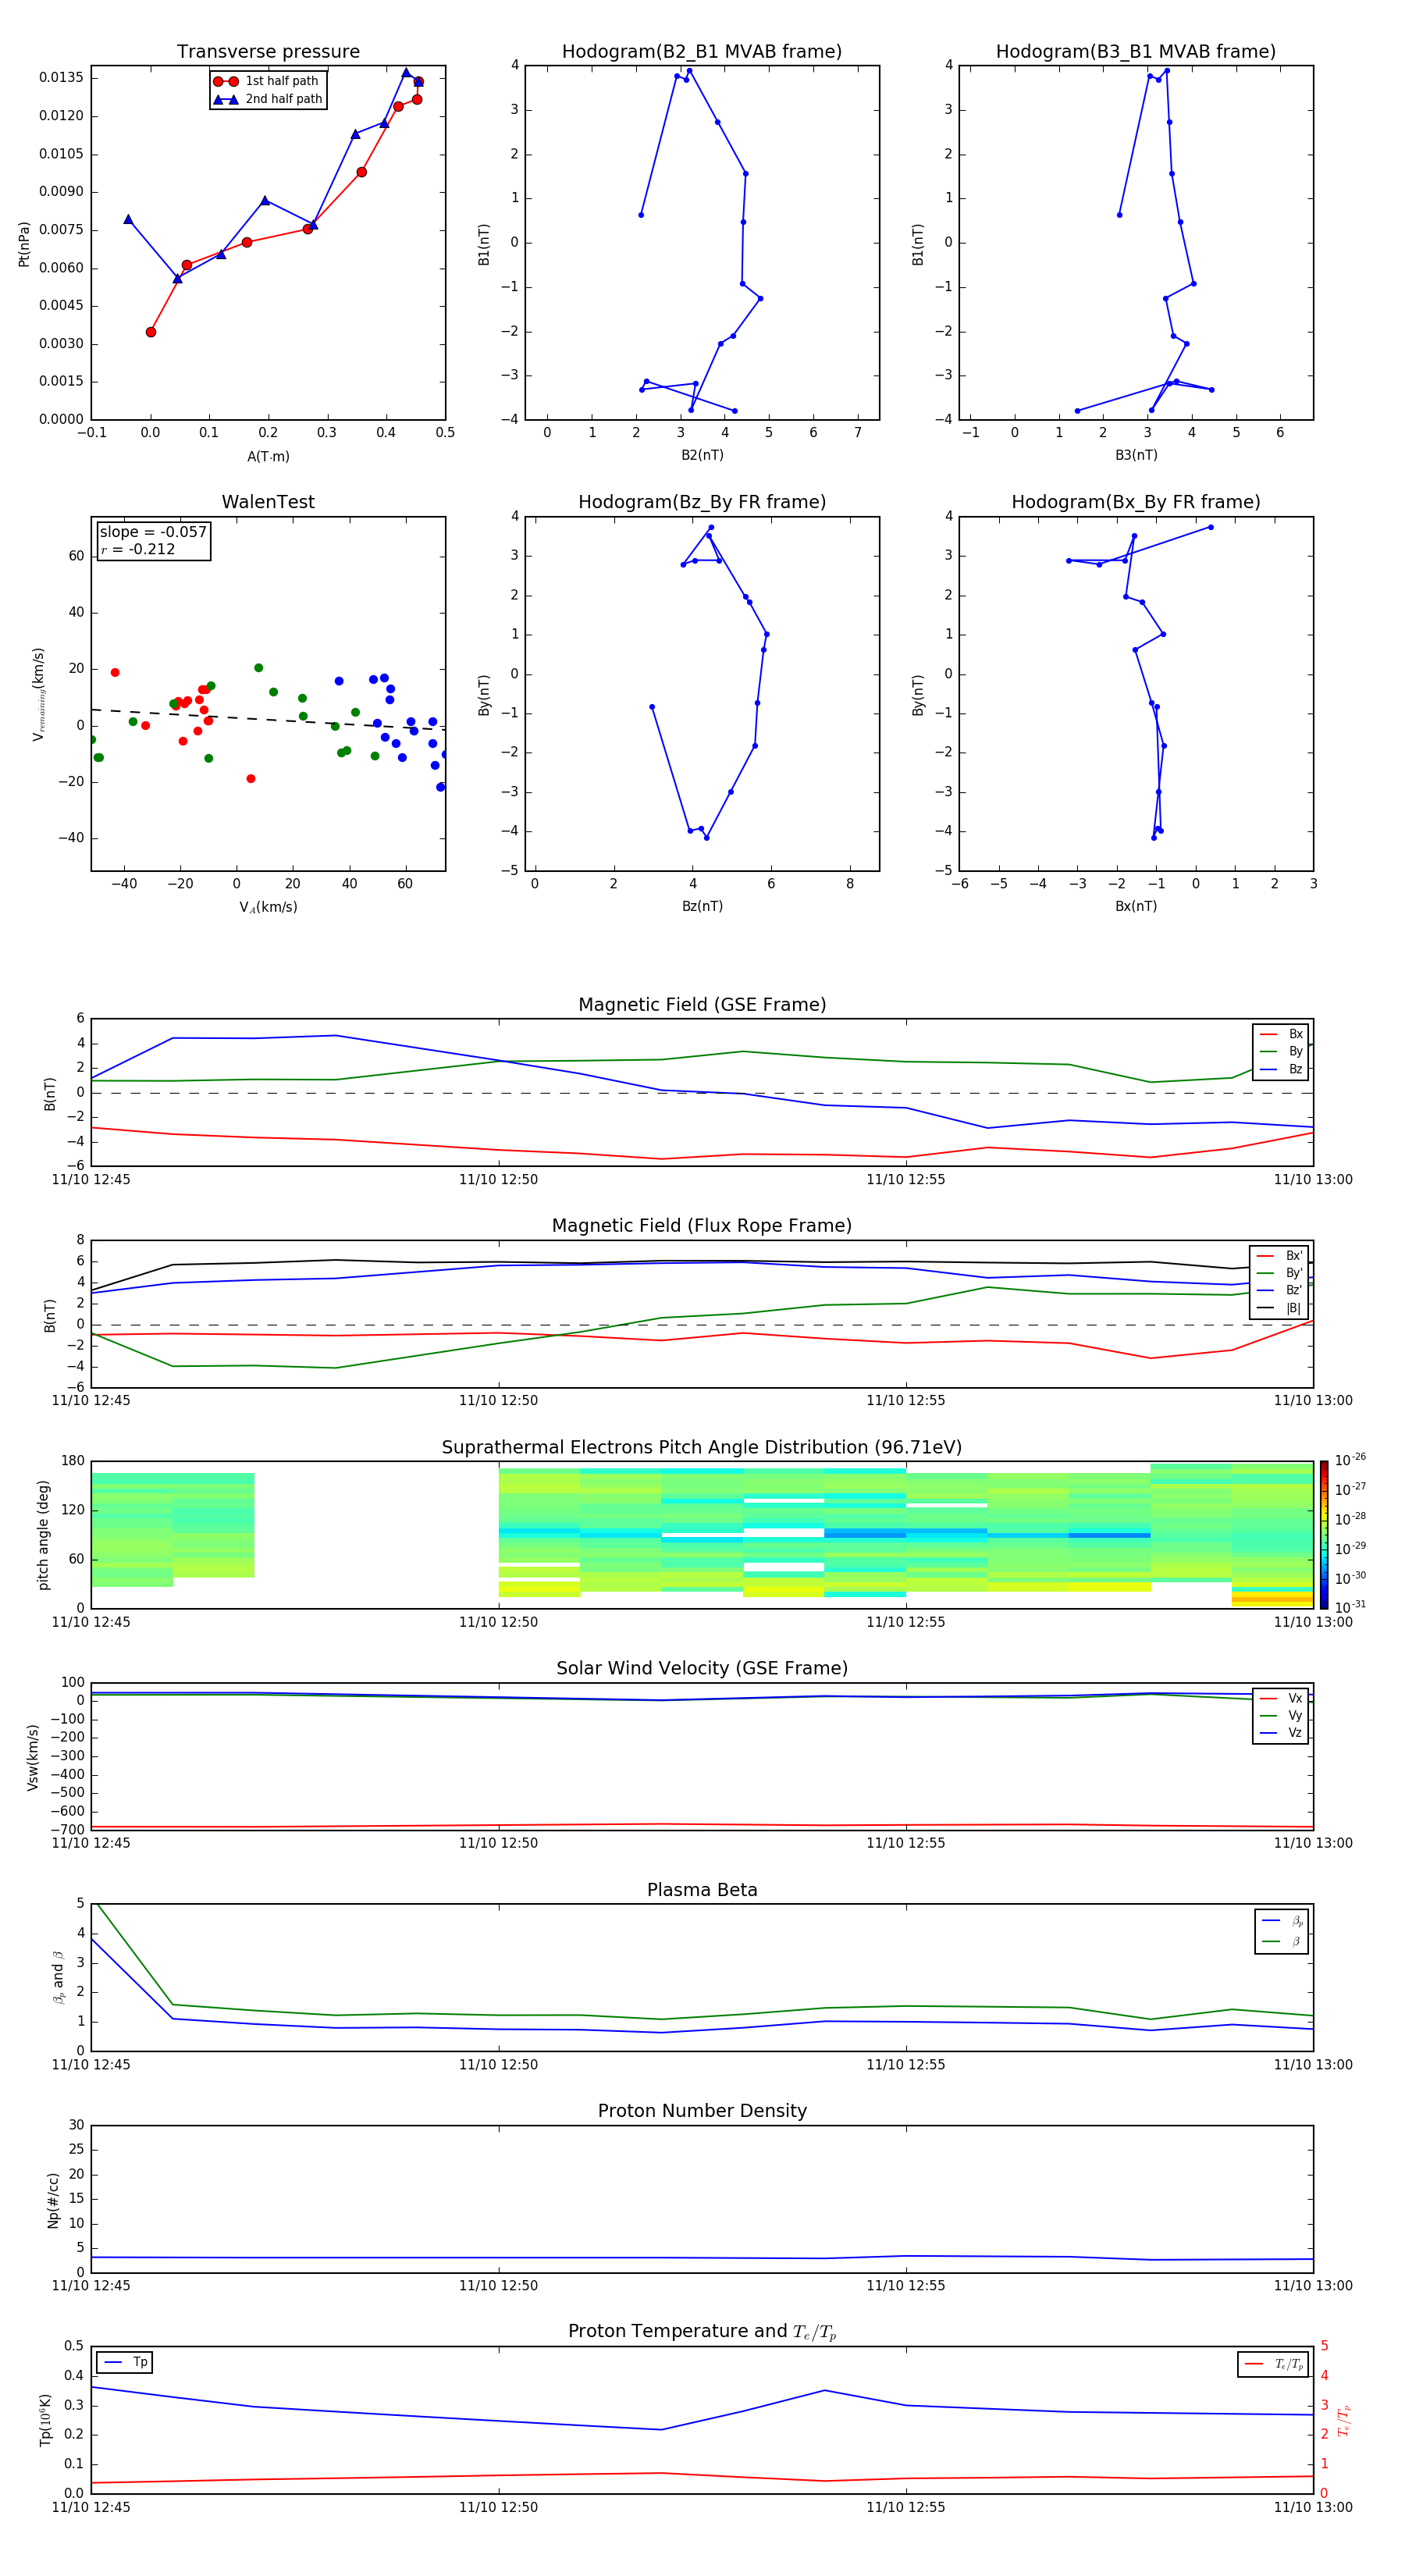Click the 'Transverse pressure' plot title
Screen dimensions: 1405x2576
click(268, 52)
